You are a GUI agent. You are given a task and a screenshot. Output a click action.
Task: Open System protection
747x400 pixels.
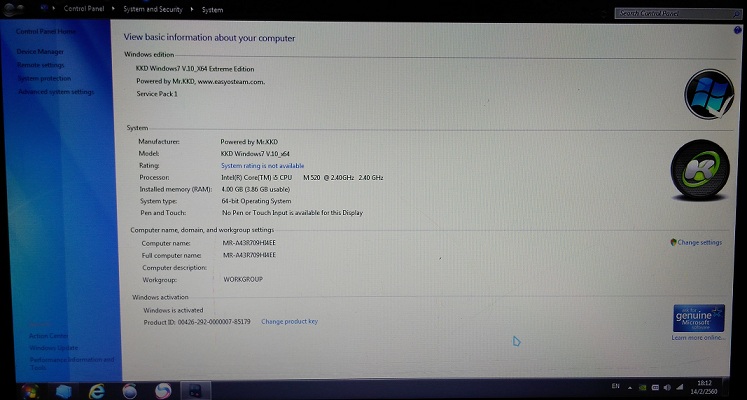(x=44, y=78)
